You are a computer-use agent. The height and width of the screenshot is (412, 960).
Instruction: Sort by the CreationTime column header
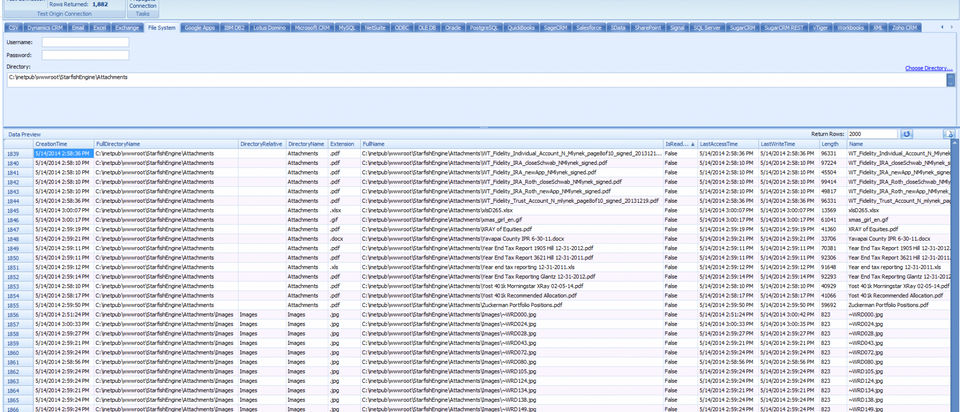coord(64,144)
